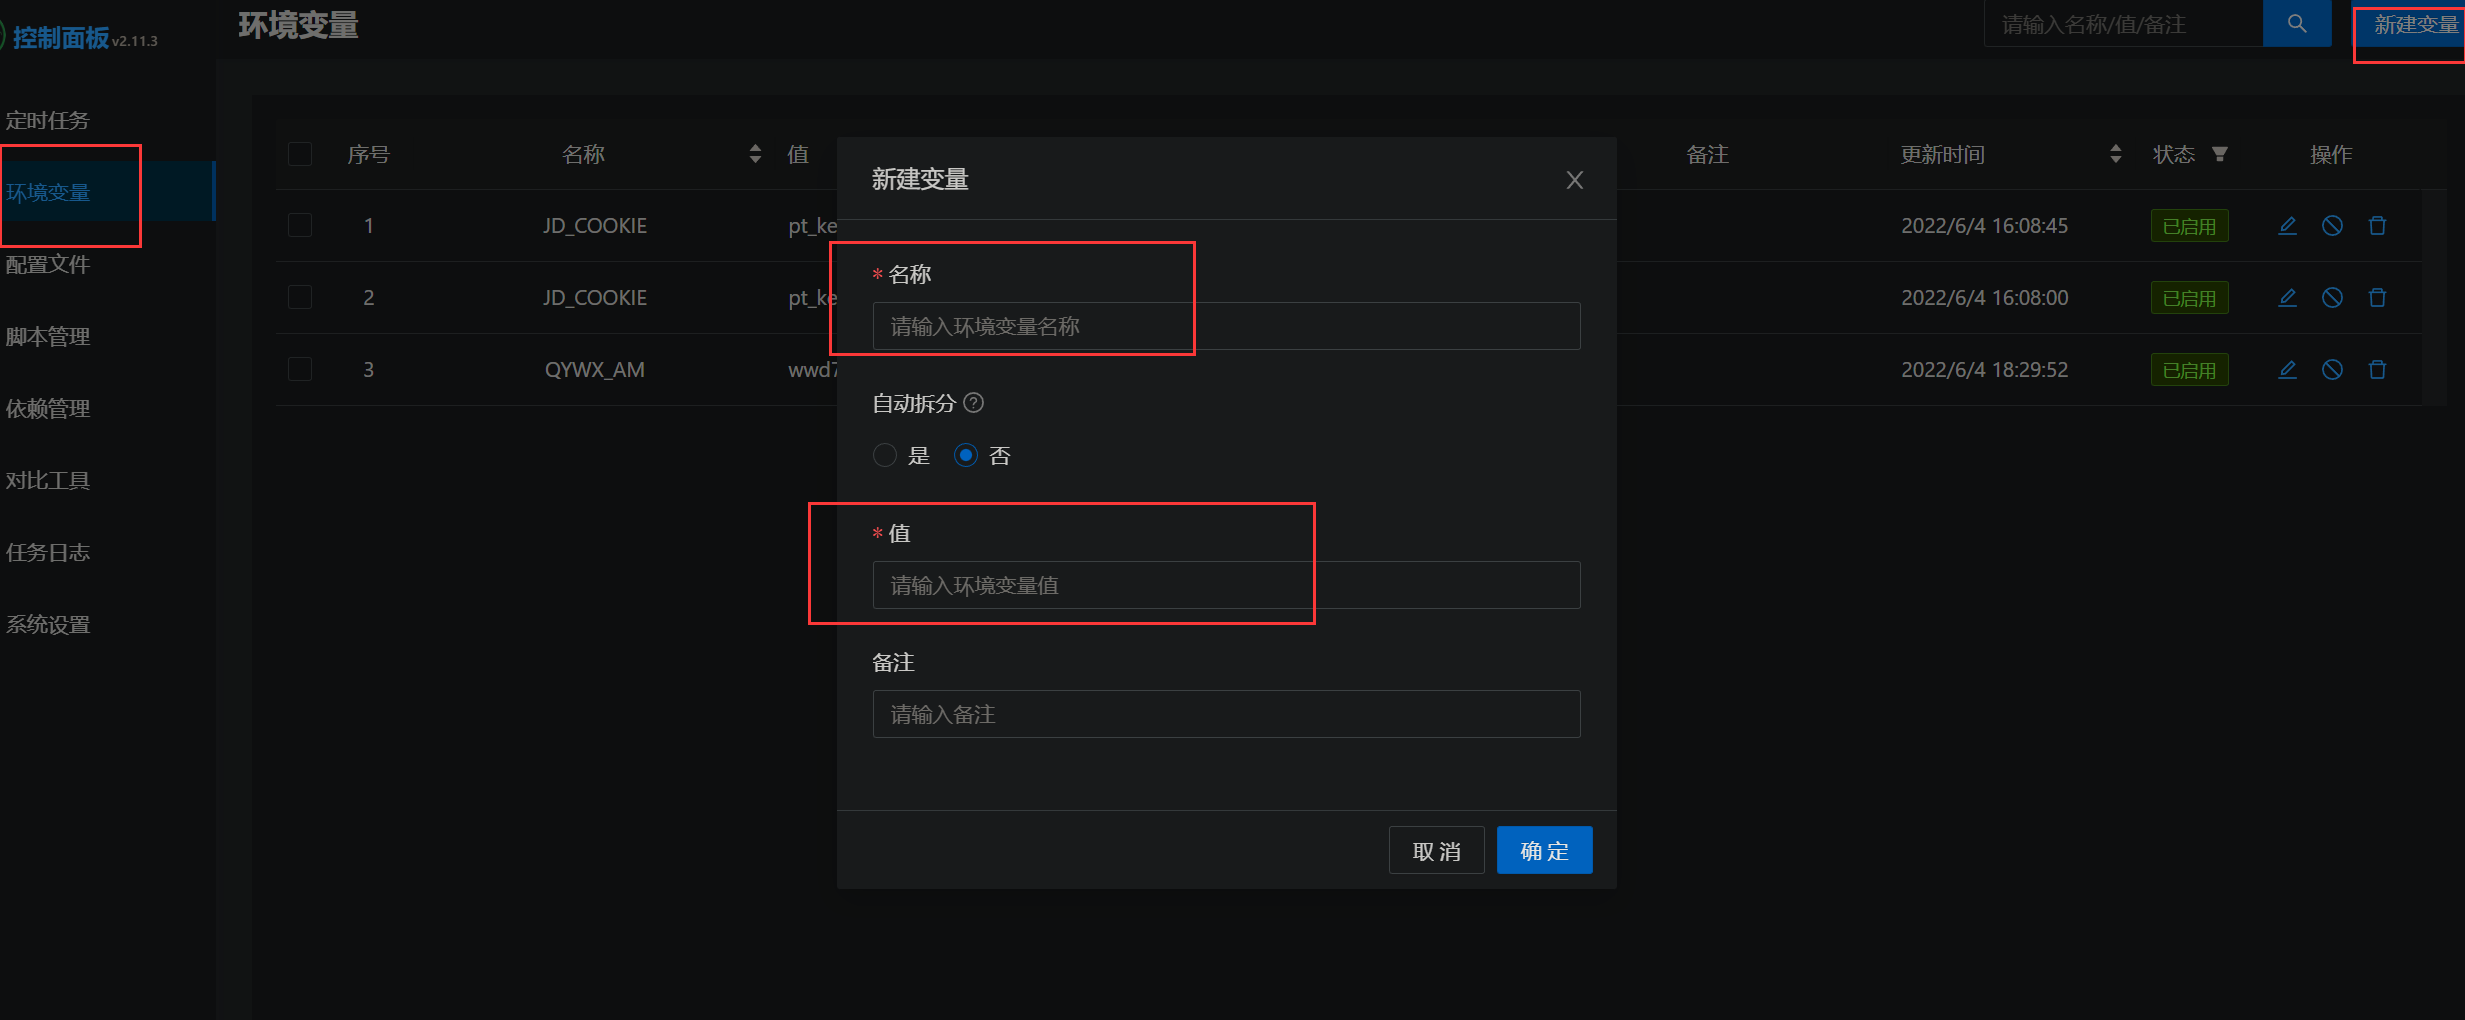Open 对比工具 in sidebar
Viewport: 2465px width, 1020px height.
click(x=48, y=481)
